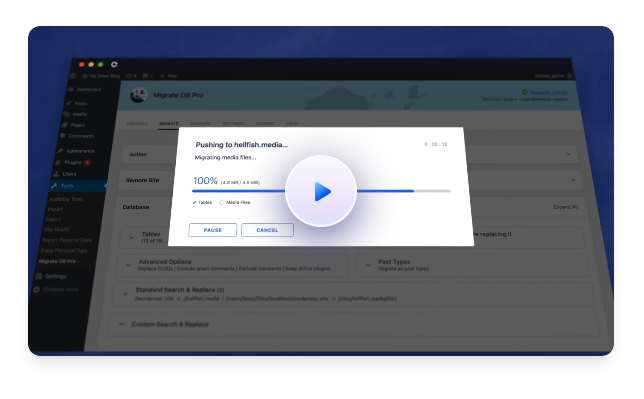Open the MIGRATE tab

point(169,123)
